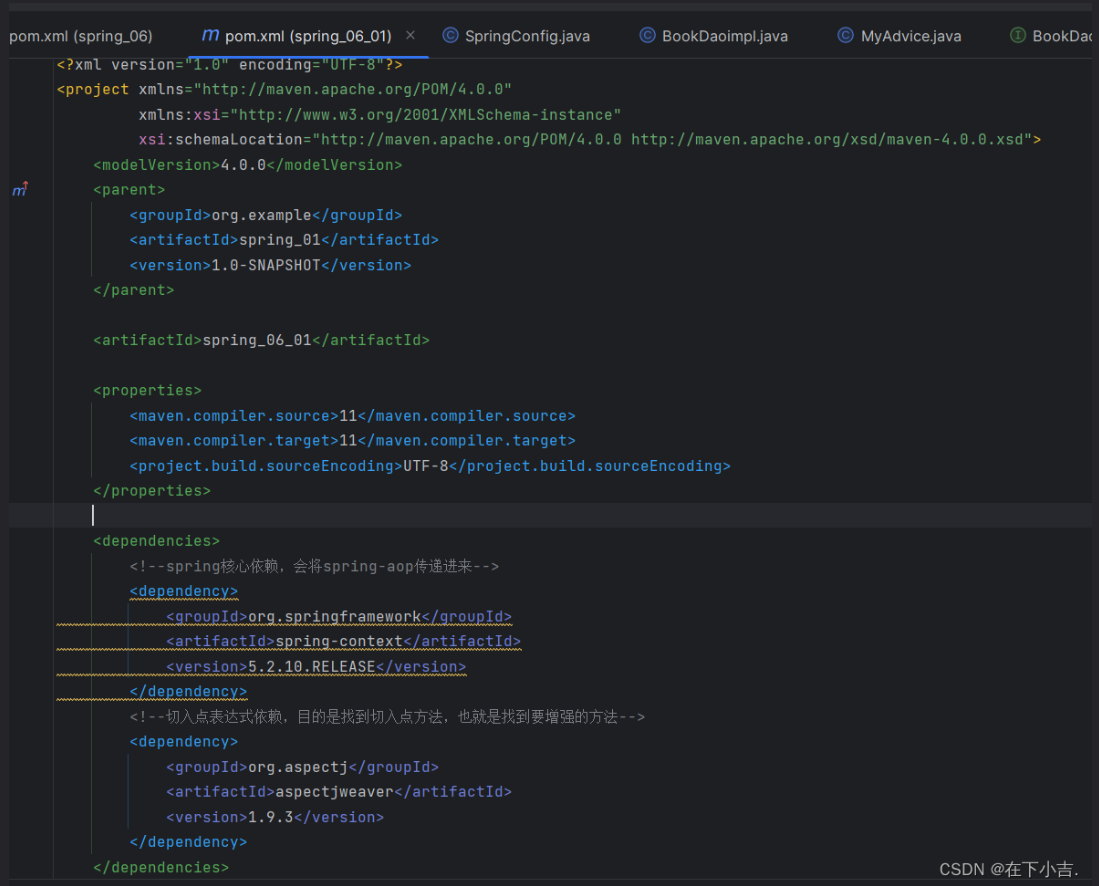Click the interface icon on BookDao tab
The height and width of the screenshot is (886, 1099).
(x=1017, y=35)
